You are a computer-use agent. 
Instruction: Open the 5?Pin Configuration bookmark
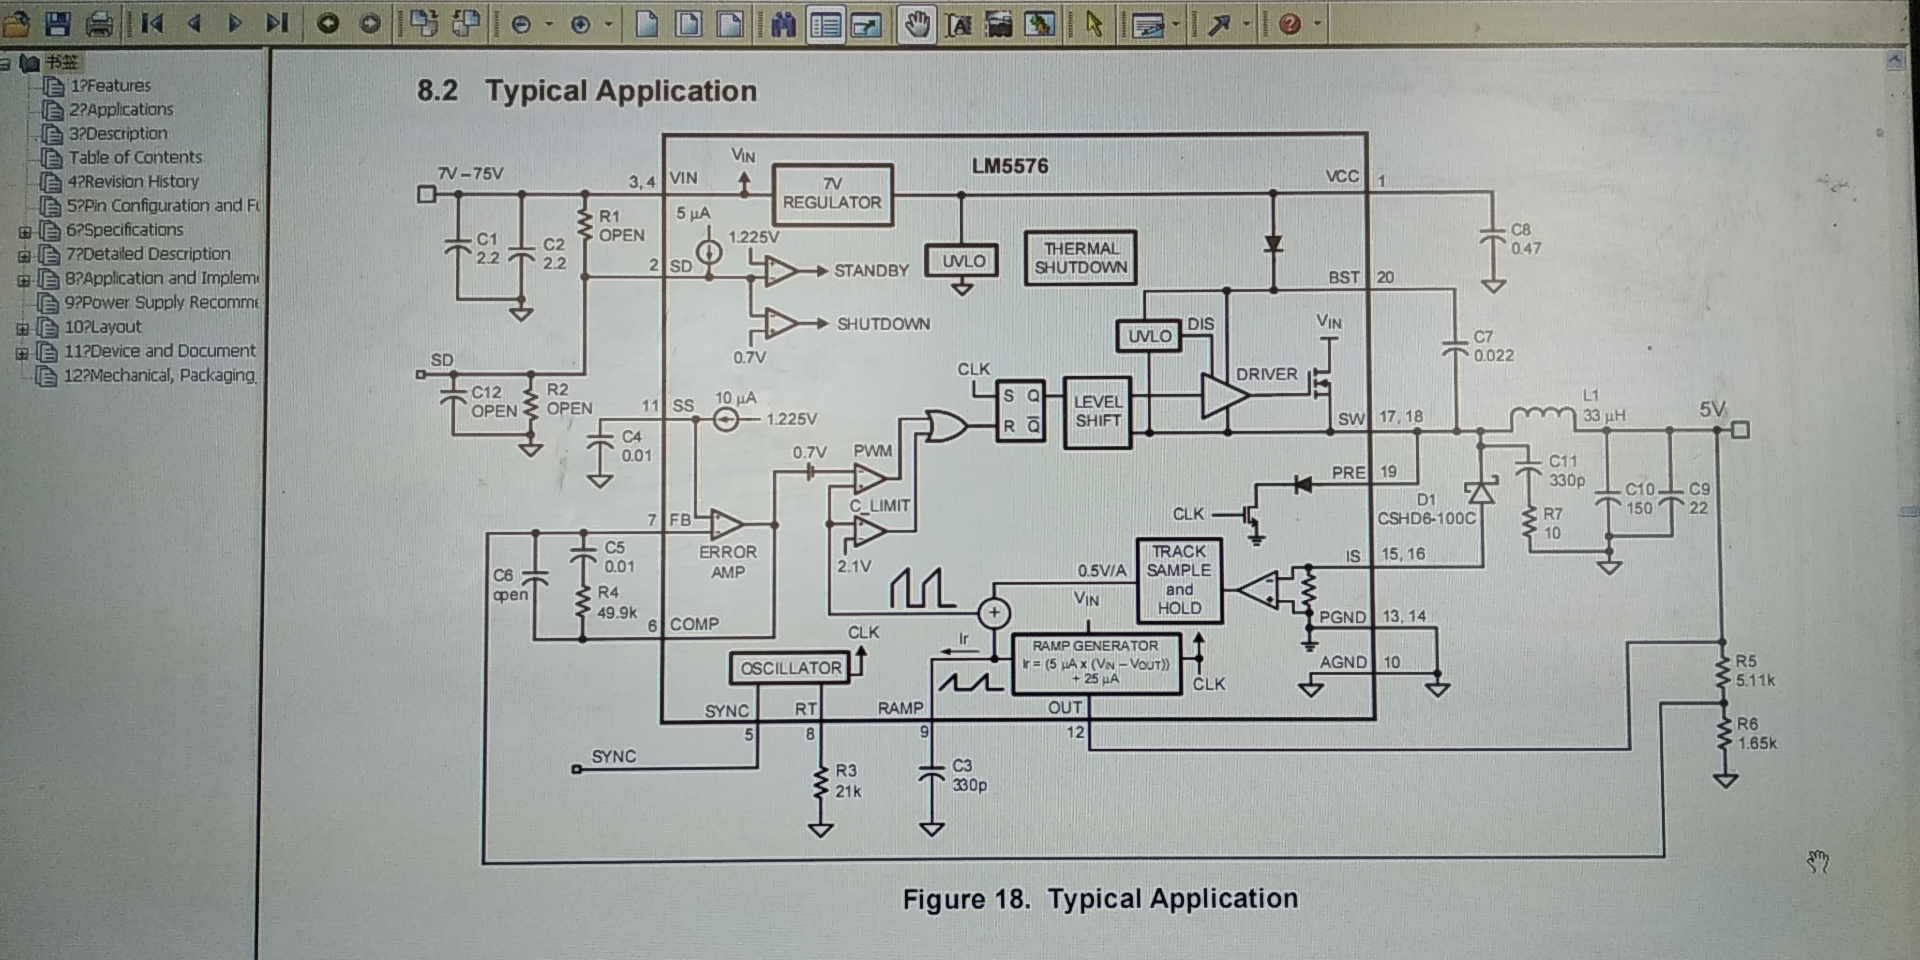pyautogui.click(x=163, y=206)
